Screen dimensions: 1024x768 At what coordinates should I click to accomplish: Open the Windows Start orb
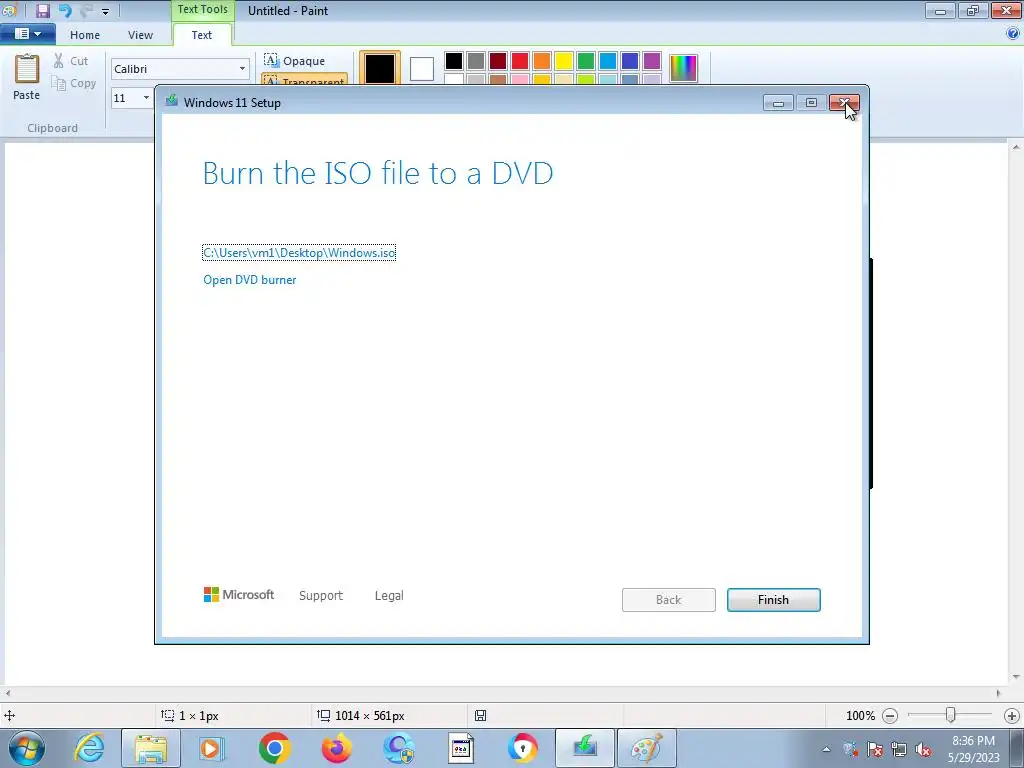pyautogui.click(x=27, y=748)
